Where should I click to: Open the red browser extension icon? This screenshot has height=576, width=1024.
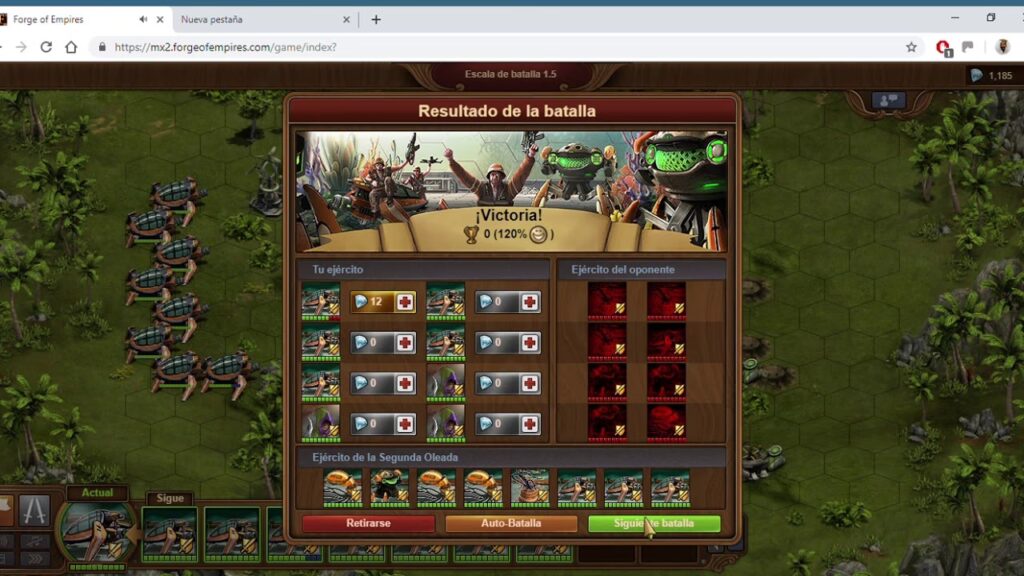tap(942, 47)
